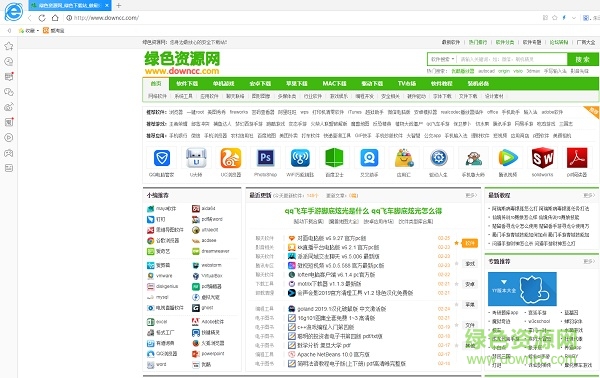Open the UC浏览器 squirrel app icon
Screen dimensions: 600x378
coord(231,158)
